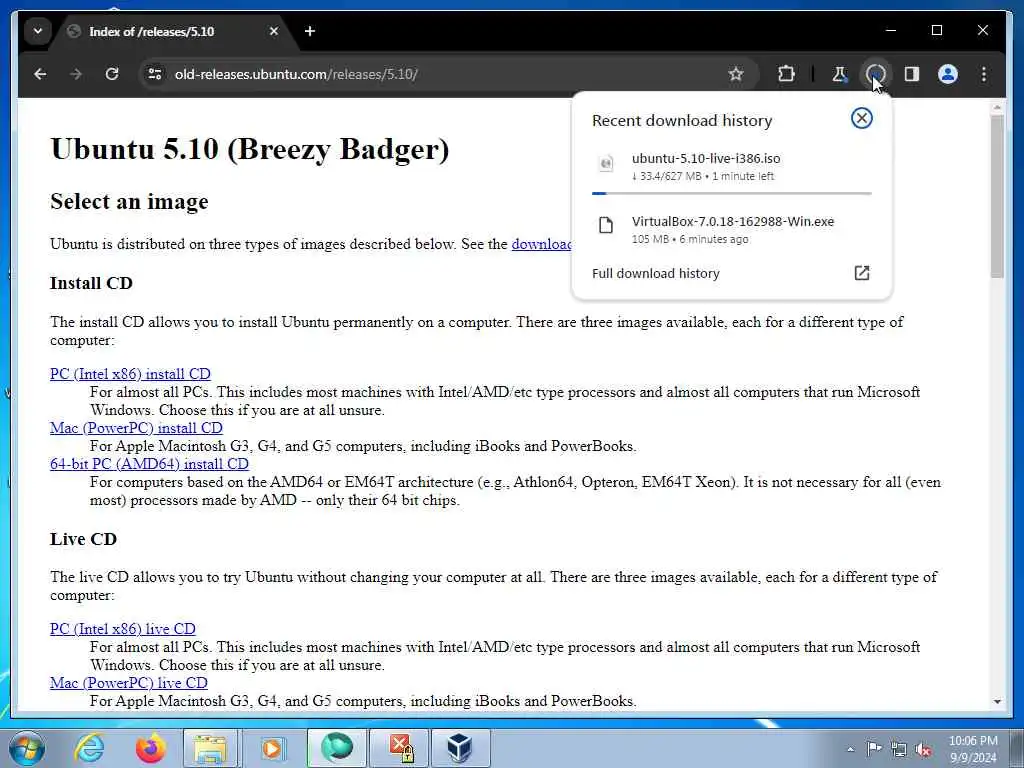
Task: Open a new tab with plus button
Action: click(x=310, y=31)
